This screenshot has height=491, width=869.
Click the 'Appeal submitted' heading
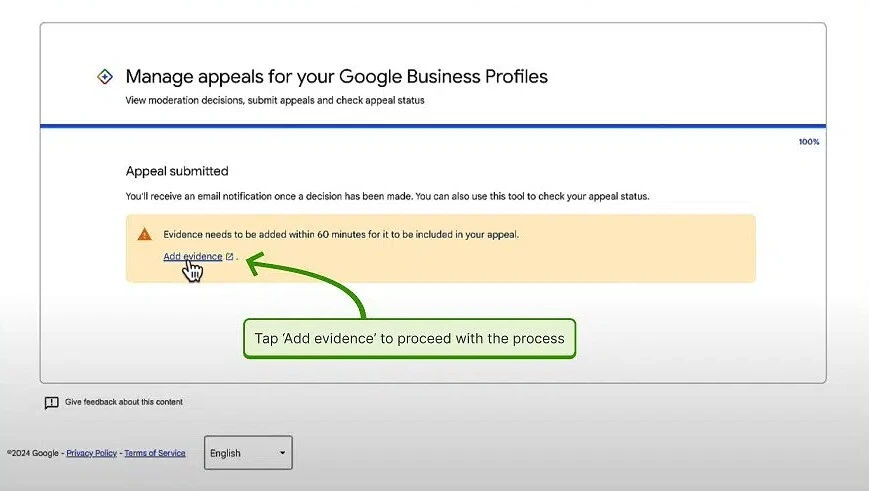coord(177,171)
